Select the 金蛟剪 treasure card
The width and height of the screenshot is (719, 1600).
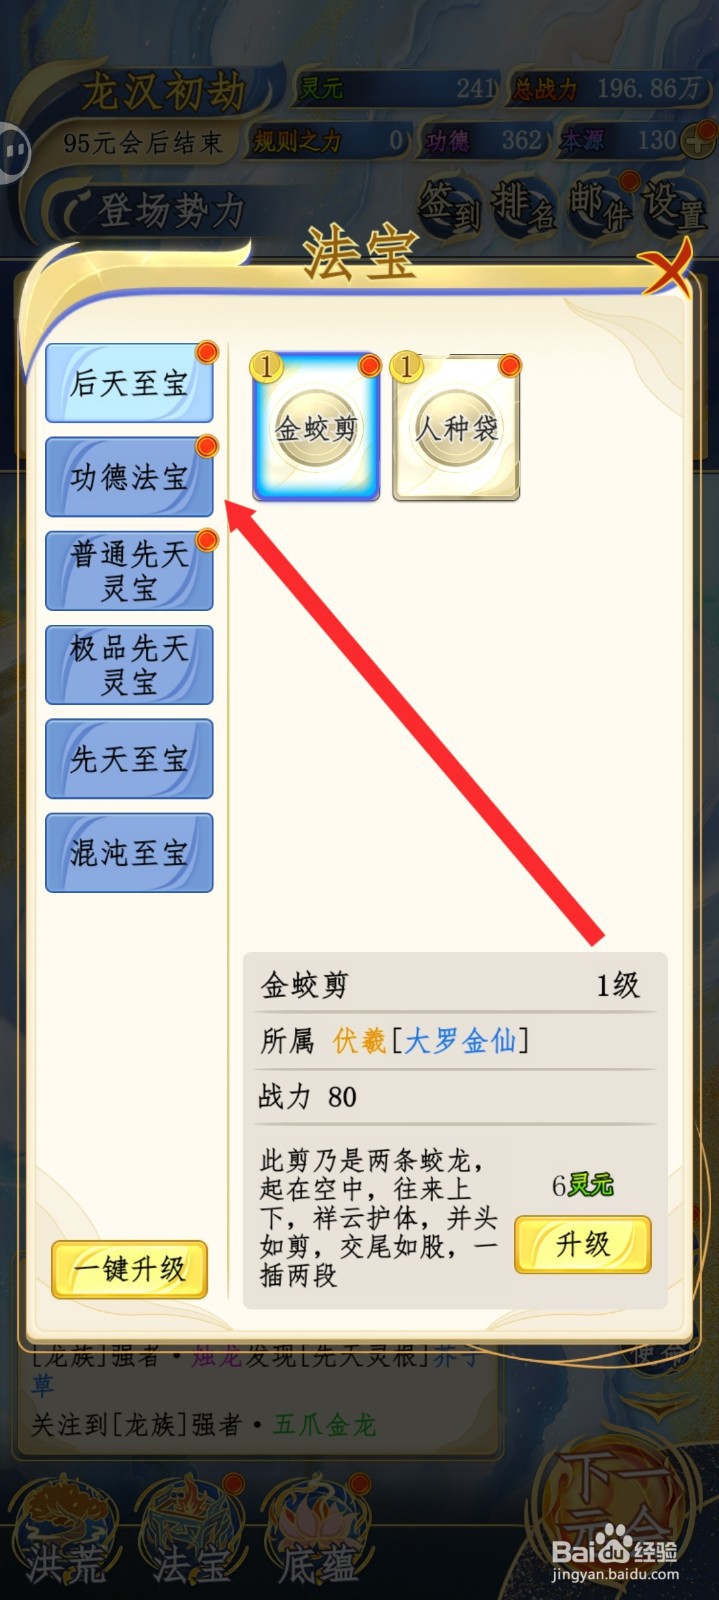point(316,426)
